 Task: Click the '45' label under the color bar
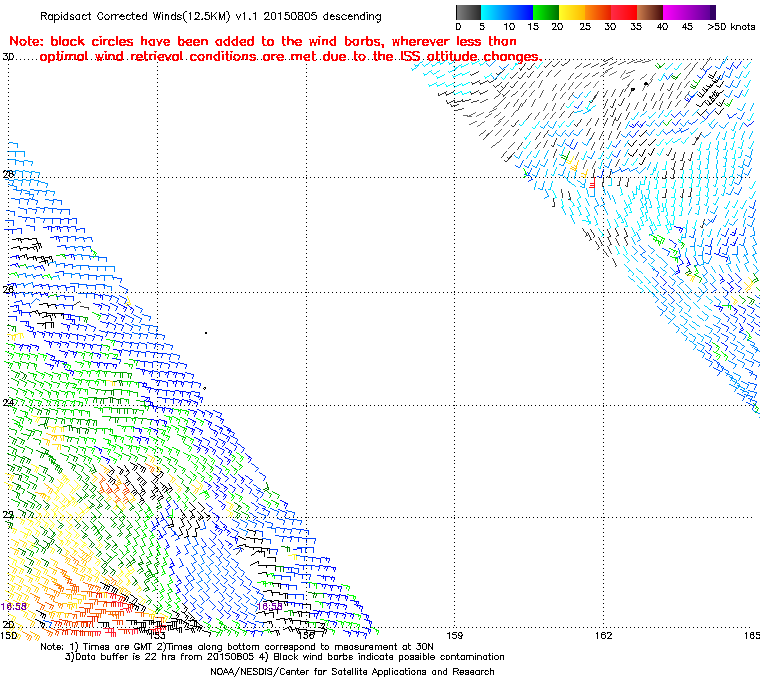pyautogui.click(x=687, y=27)
